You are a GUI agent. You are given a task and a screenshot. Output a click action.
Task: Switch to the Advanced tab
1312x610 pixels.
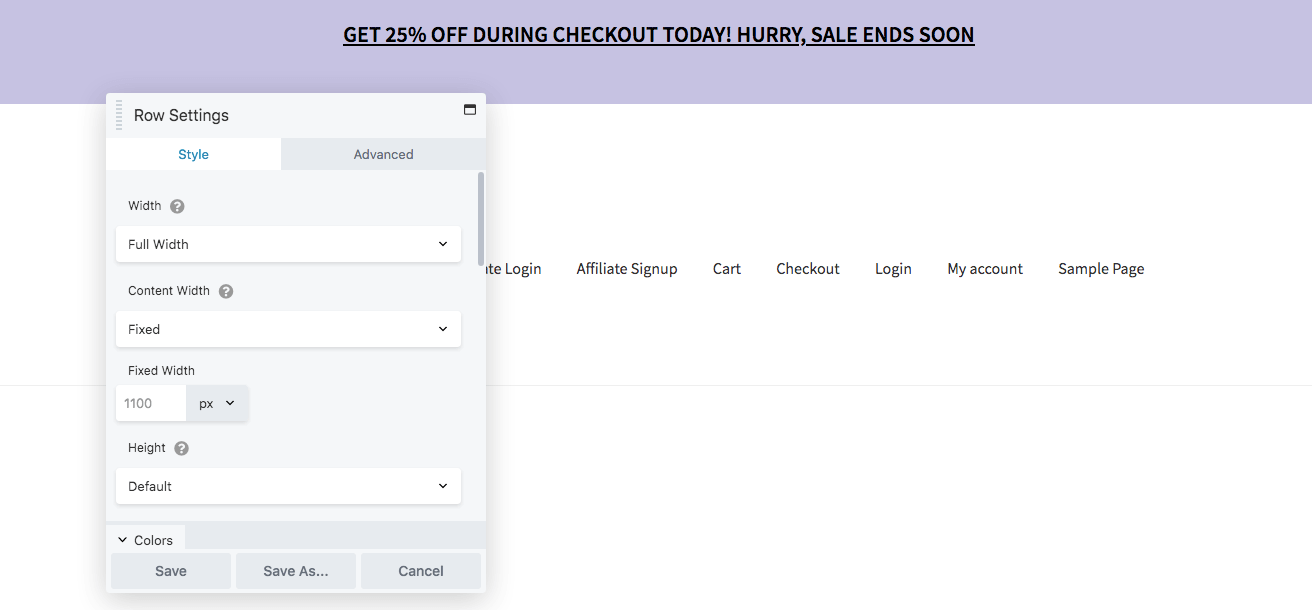click(x=383, y=154)
